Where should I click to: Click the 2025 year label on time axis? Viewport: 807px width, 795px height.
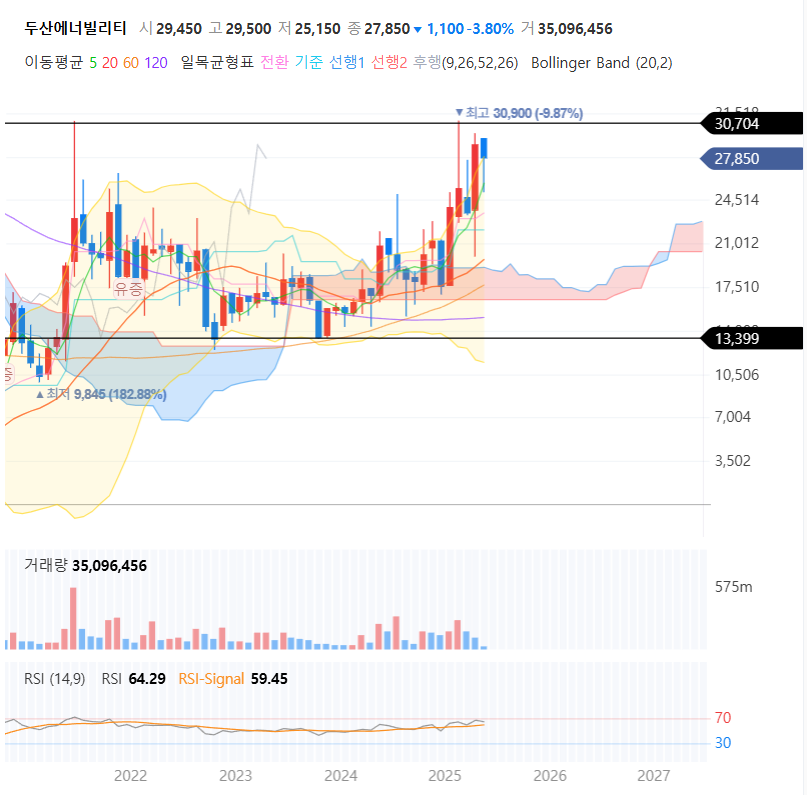(445, 775)
